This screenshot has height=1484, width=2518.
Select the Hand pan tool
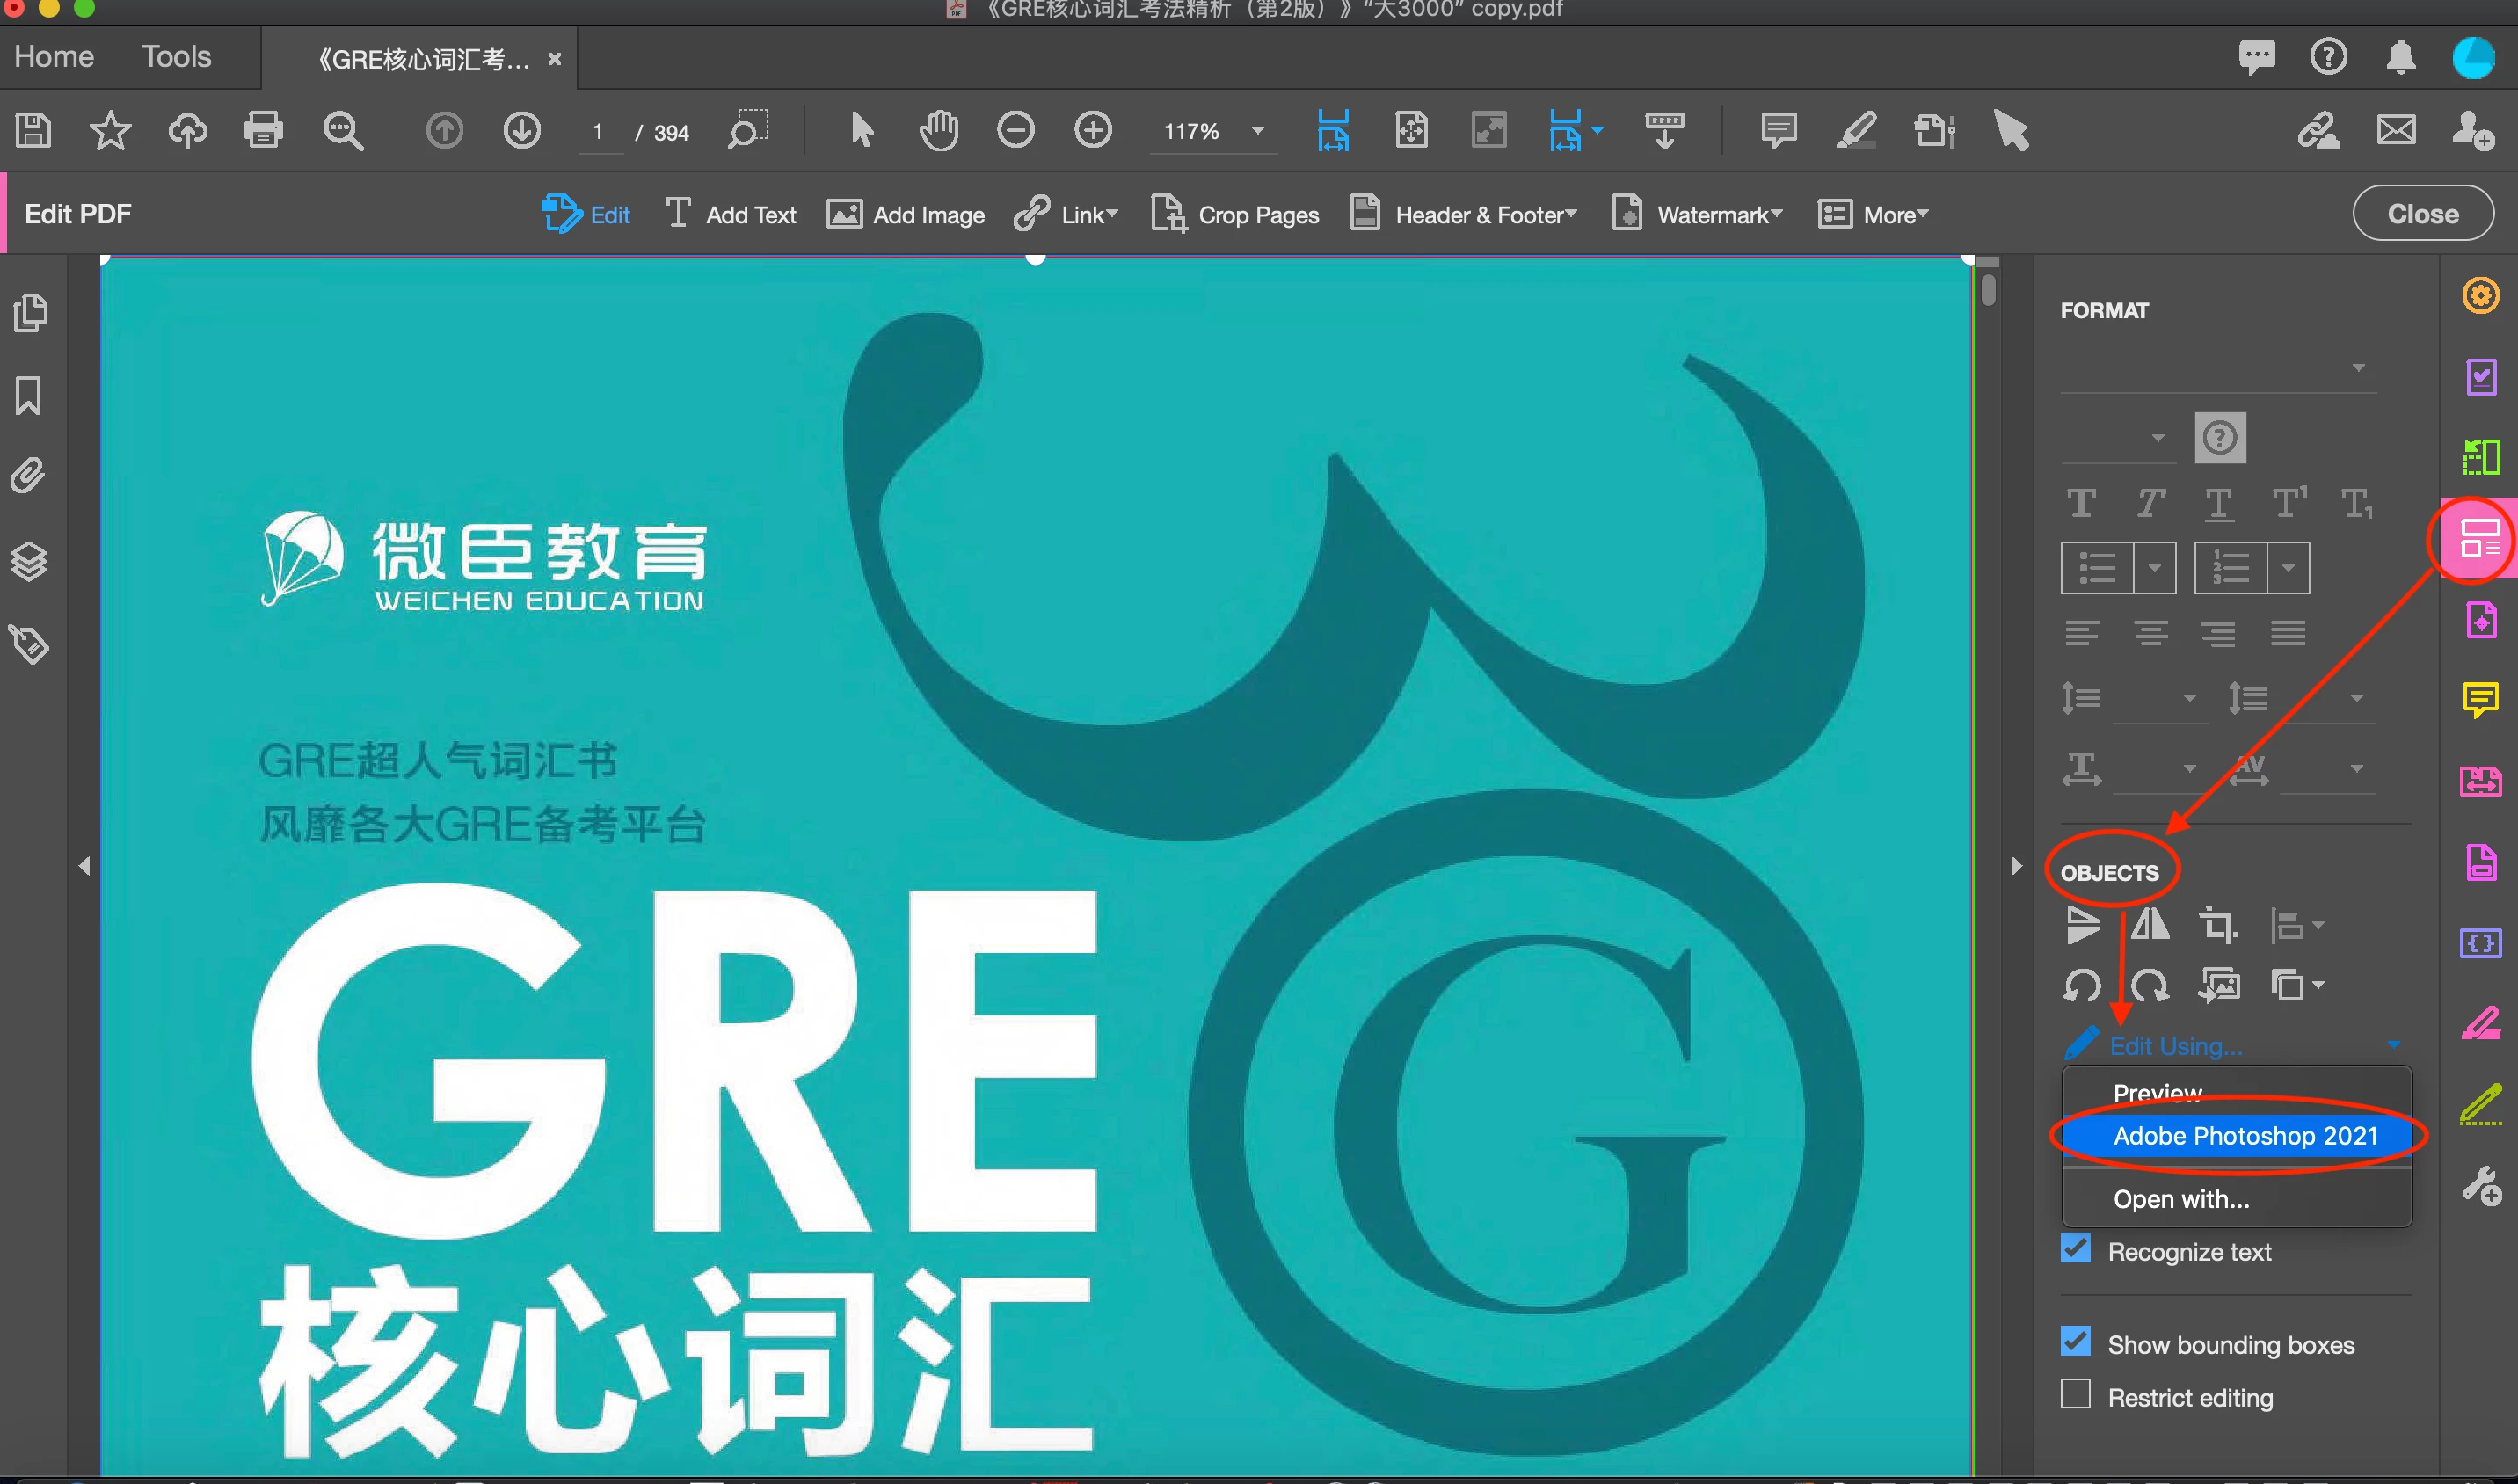[x=938, y=131]
